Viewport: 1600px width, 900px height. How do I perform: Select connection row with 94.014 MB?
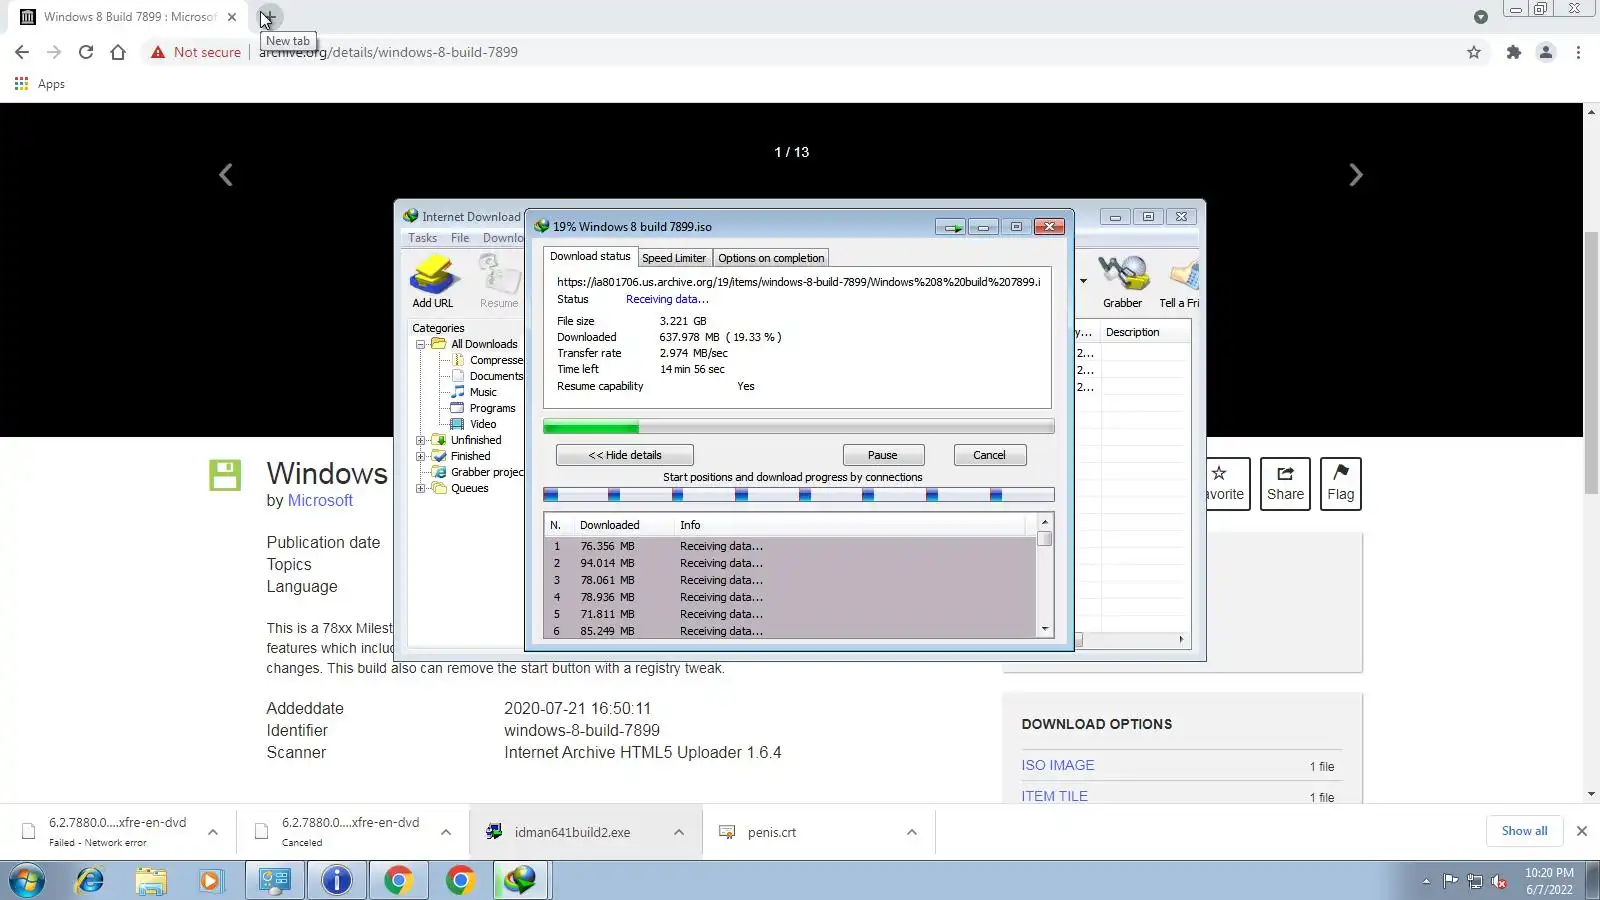pyautogui.click(x=790, y=563)
